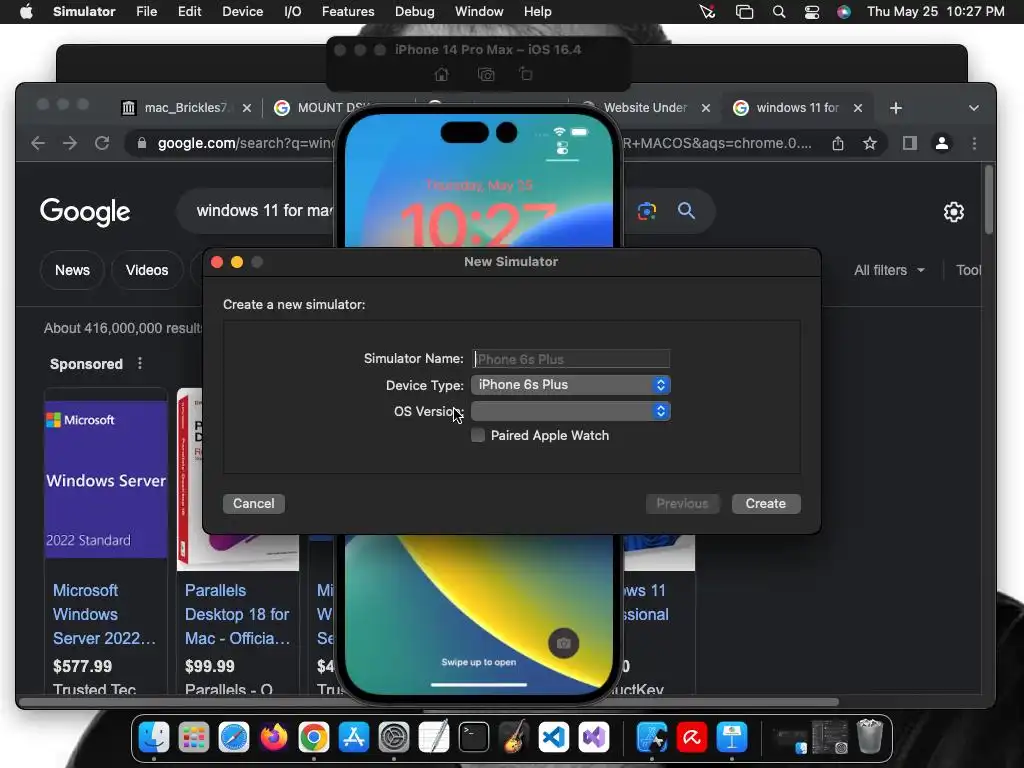Open the Simulator File menu
The height and width of the screenshot is (768, 1024).
[146, 12]
